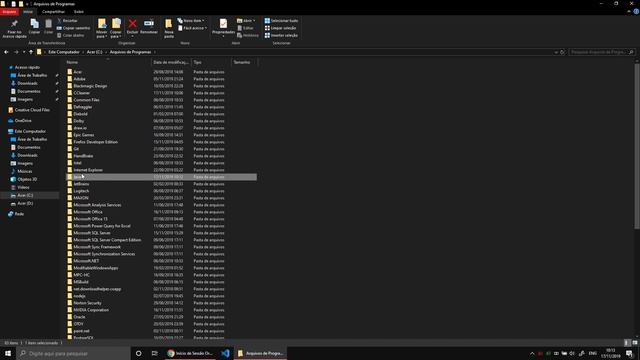Screen dimensions: 640x360
Task: Select Firefox Developer Edition folder
Action: [161, 142]
